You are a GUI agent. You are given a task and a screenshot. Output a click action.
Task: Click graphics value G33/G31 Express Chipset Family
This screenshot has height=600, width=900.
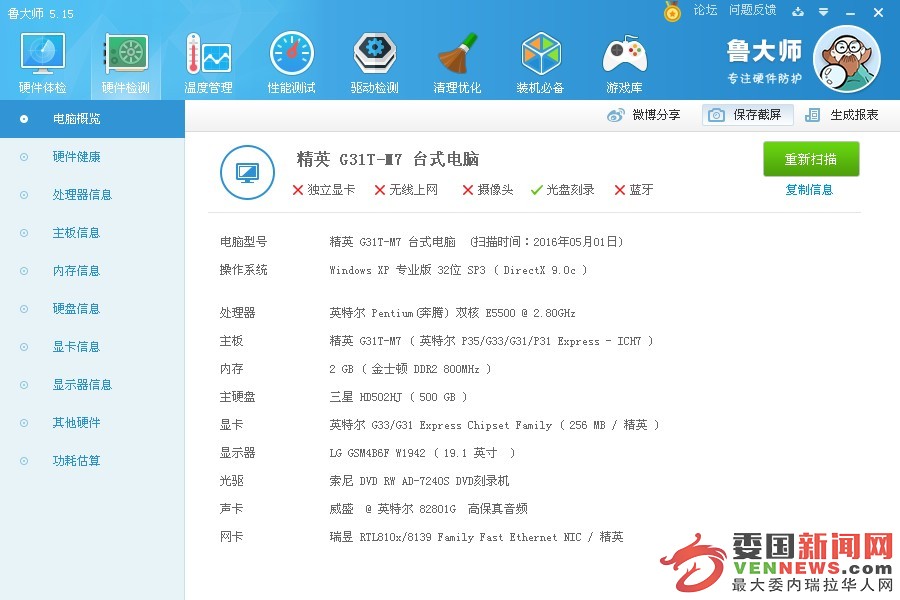point(494,425)
